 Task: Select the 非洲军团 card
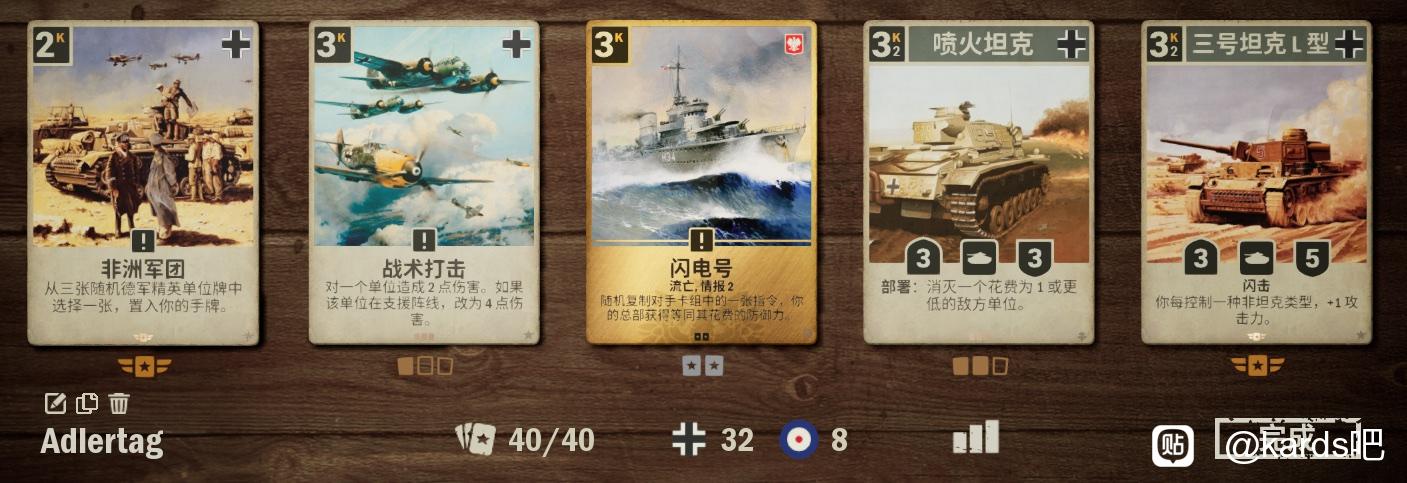point(143,183)
